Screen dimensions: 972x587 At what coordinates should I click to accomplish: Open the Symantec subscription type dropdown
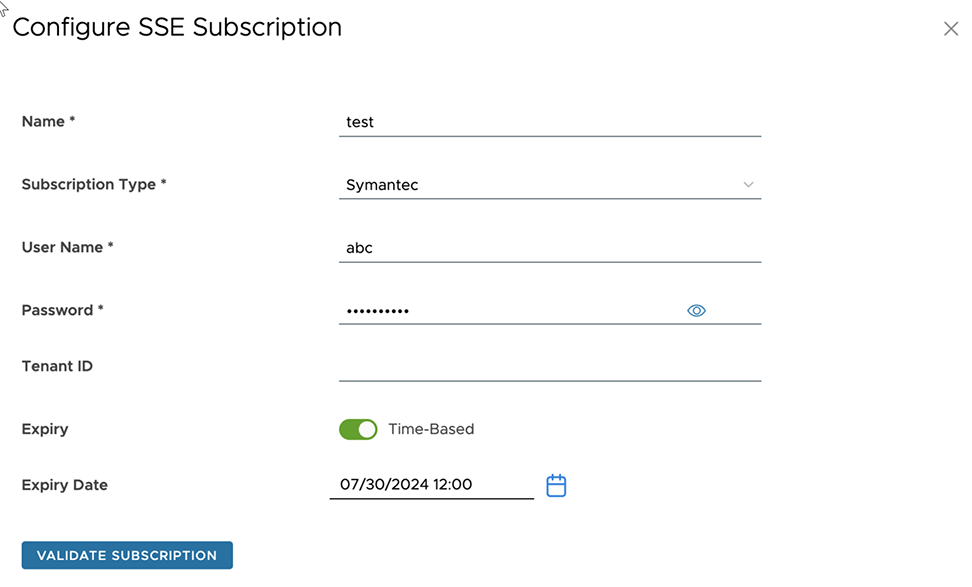coord(540,185)
